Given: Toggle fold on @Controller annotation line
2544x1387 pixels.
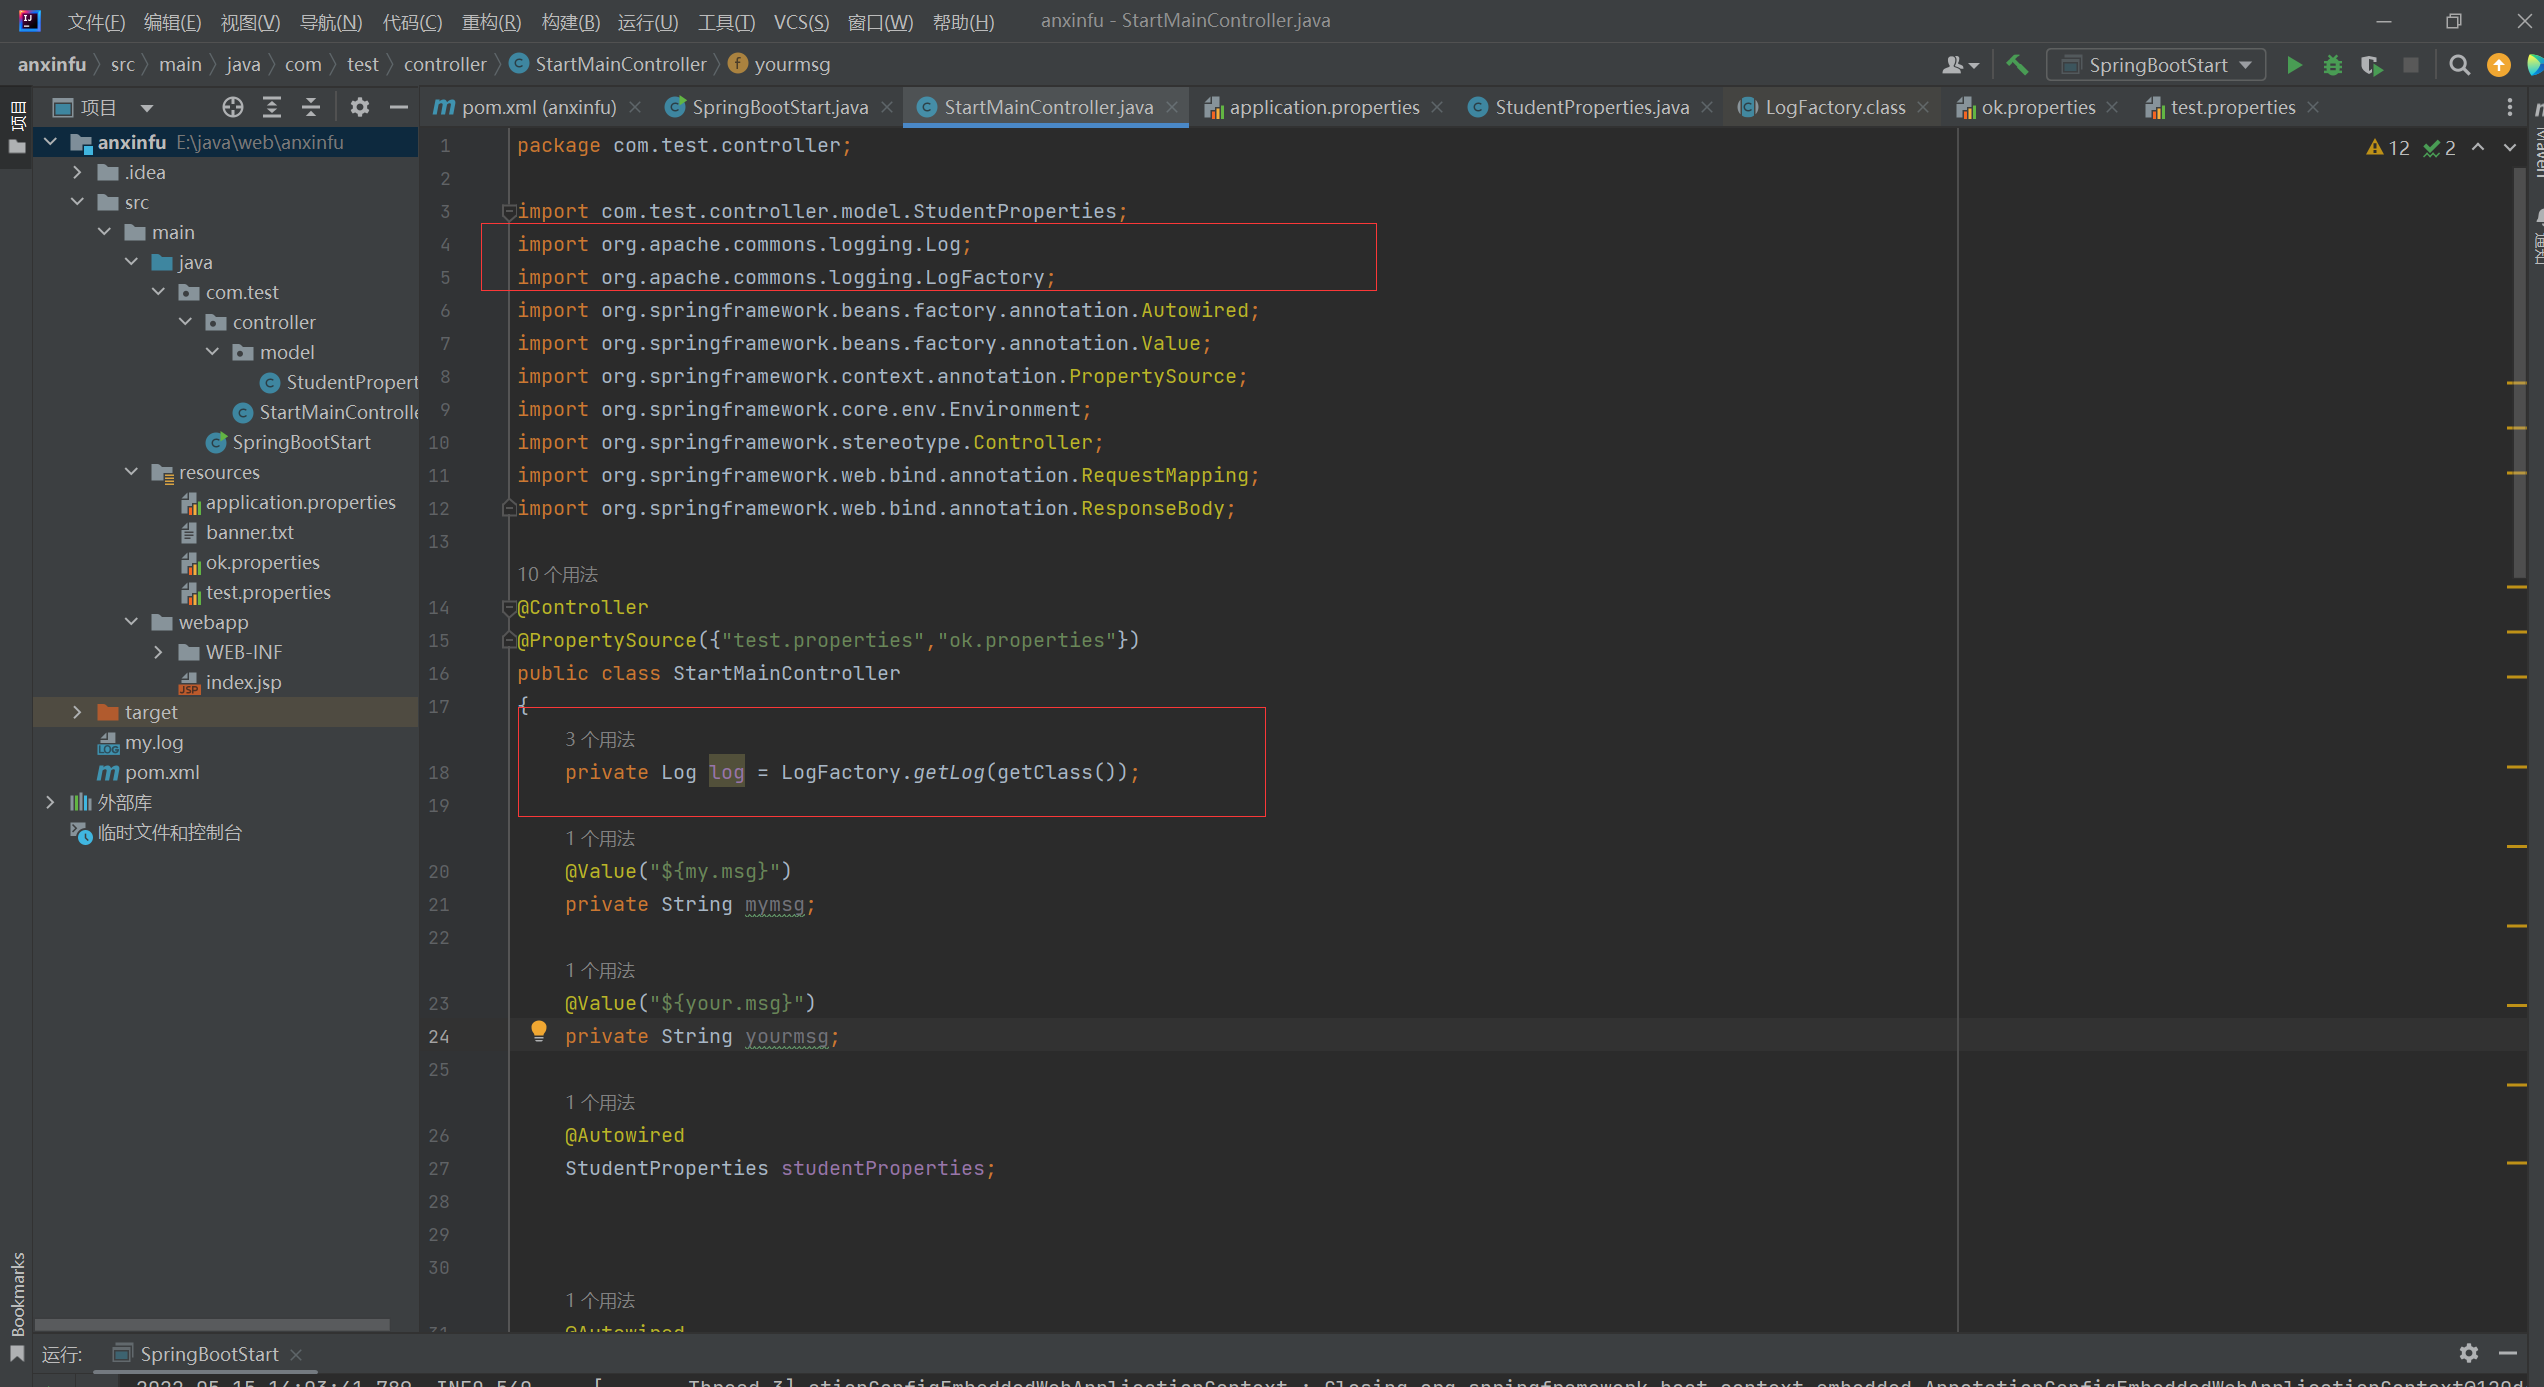Looking at the screenshot, I should [x=508, y=607].
